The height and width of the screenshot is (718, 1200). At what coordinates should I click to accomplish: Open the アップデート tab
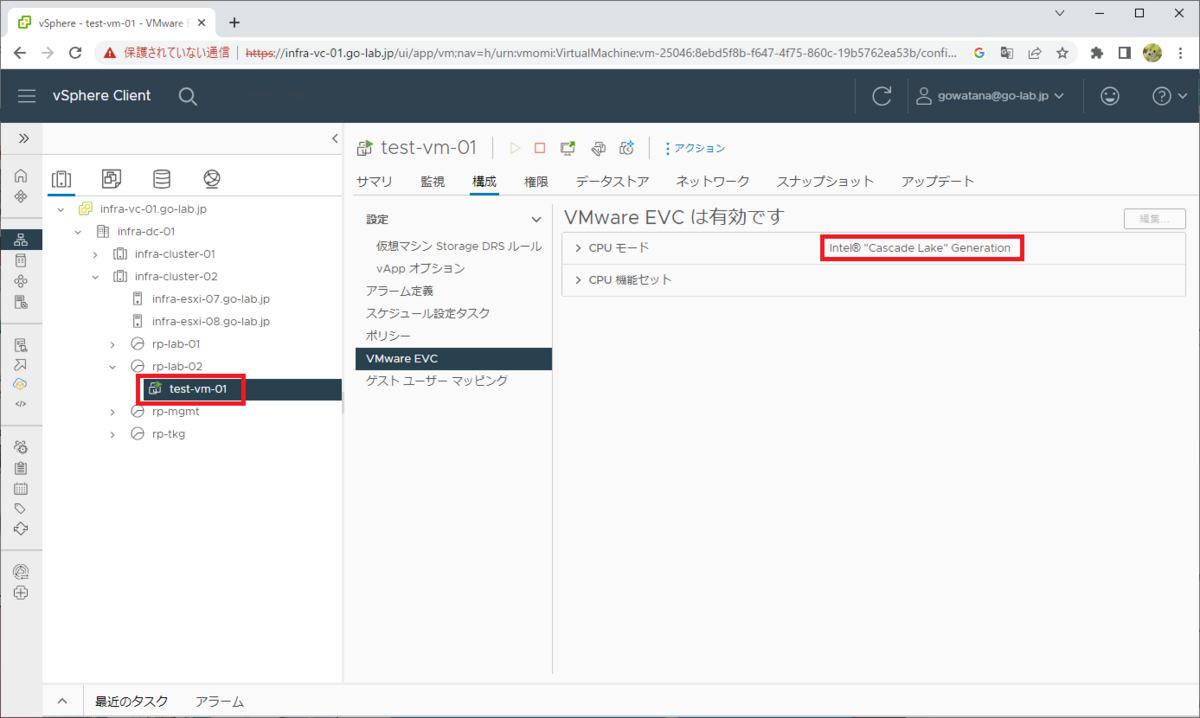click(x=938, y=181)
